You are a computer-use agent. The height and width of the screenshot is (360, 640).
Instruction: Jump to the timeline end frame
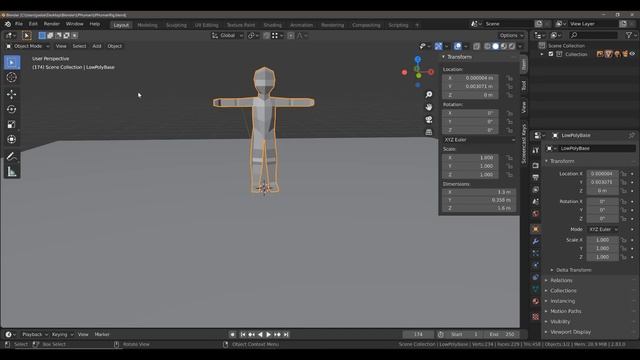(286, 334)
